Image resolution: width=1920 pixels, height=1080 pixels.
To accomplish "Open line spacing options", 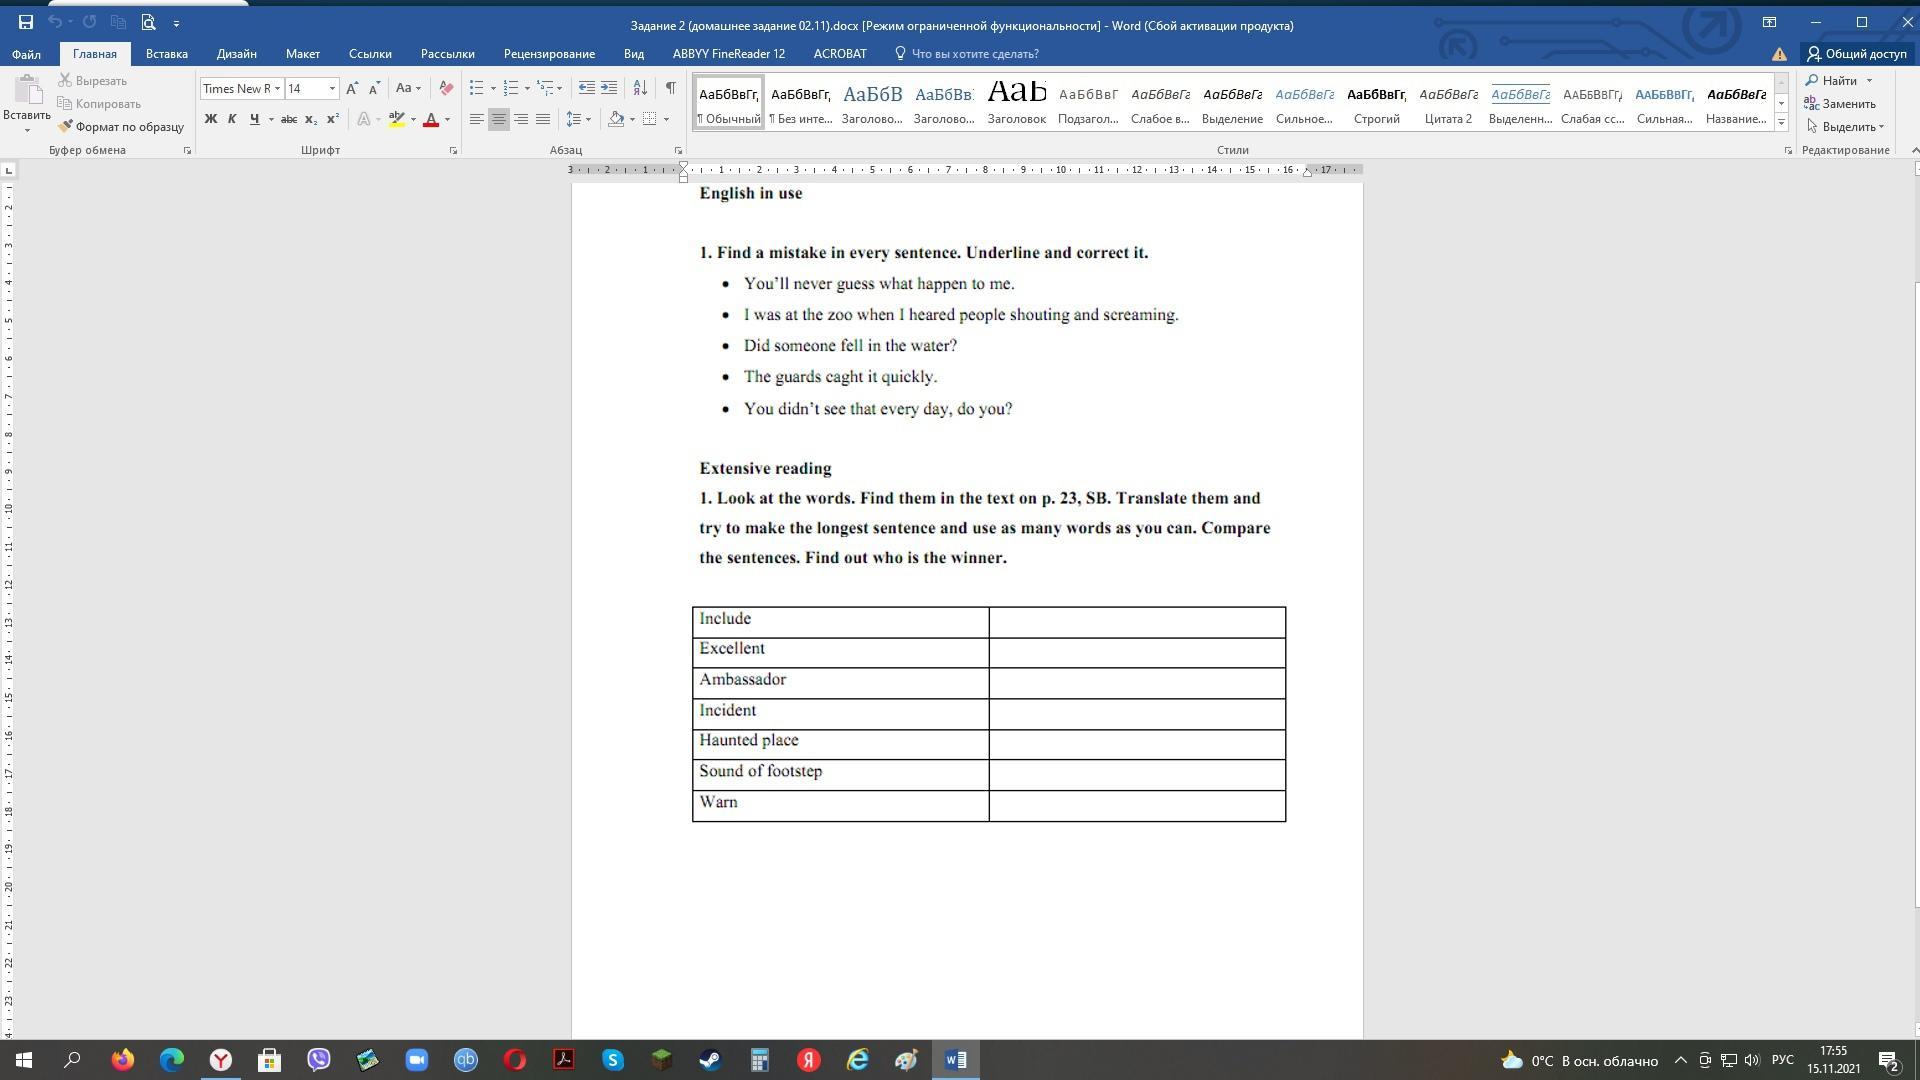I will tap(574, 119).
